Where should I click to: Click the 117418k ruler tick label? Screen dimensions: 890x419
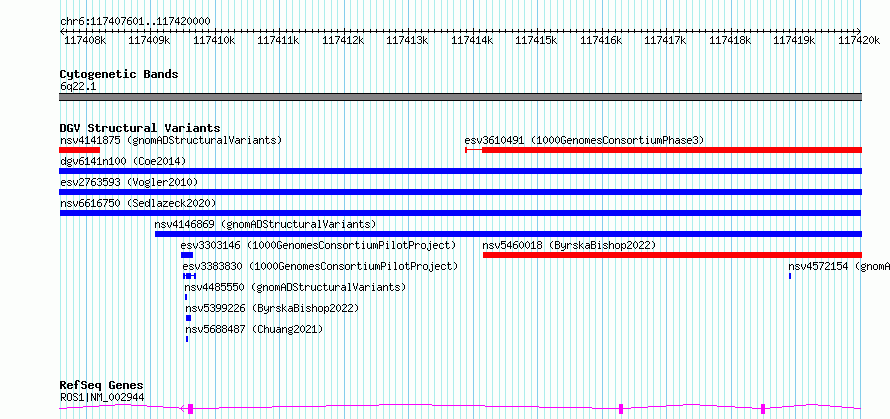(x=729, y=40)
